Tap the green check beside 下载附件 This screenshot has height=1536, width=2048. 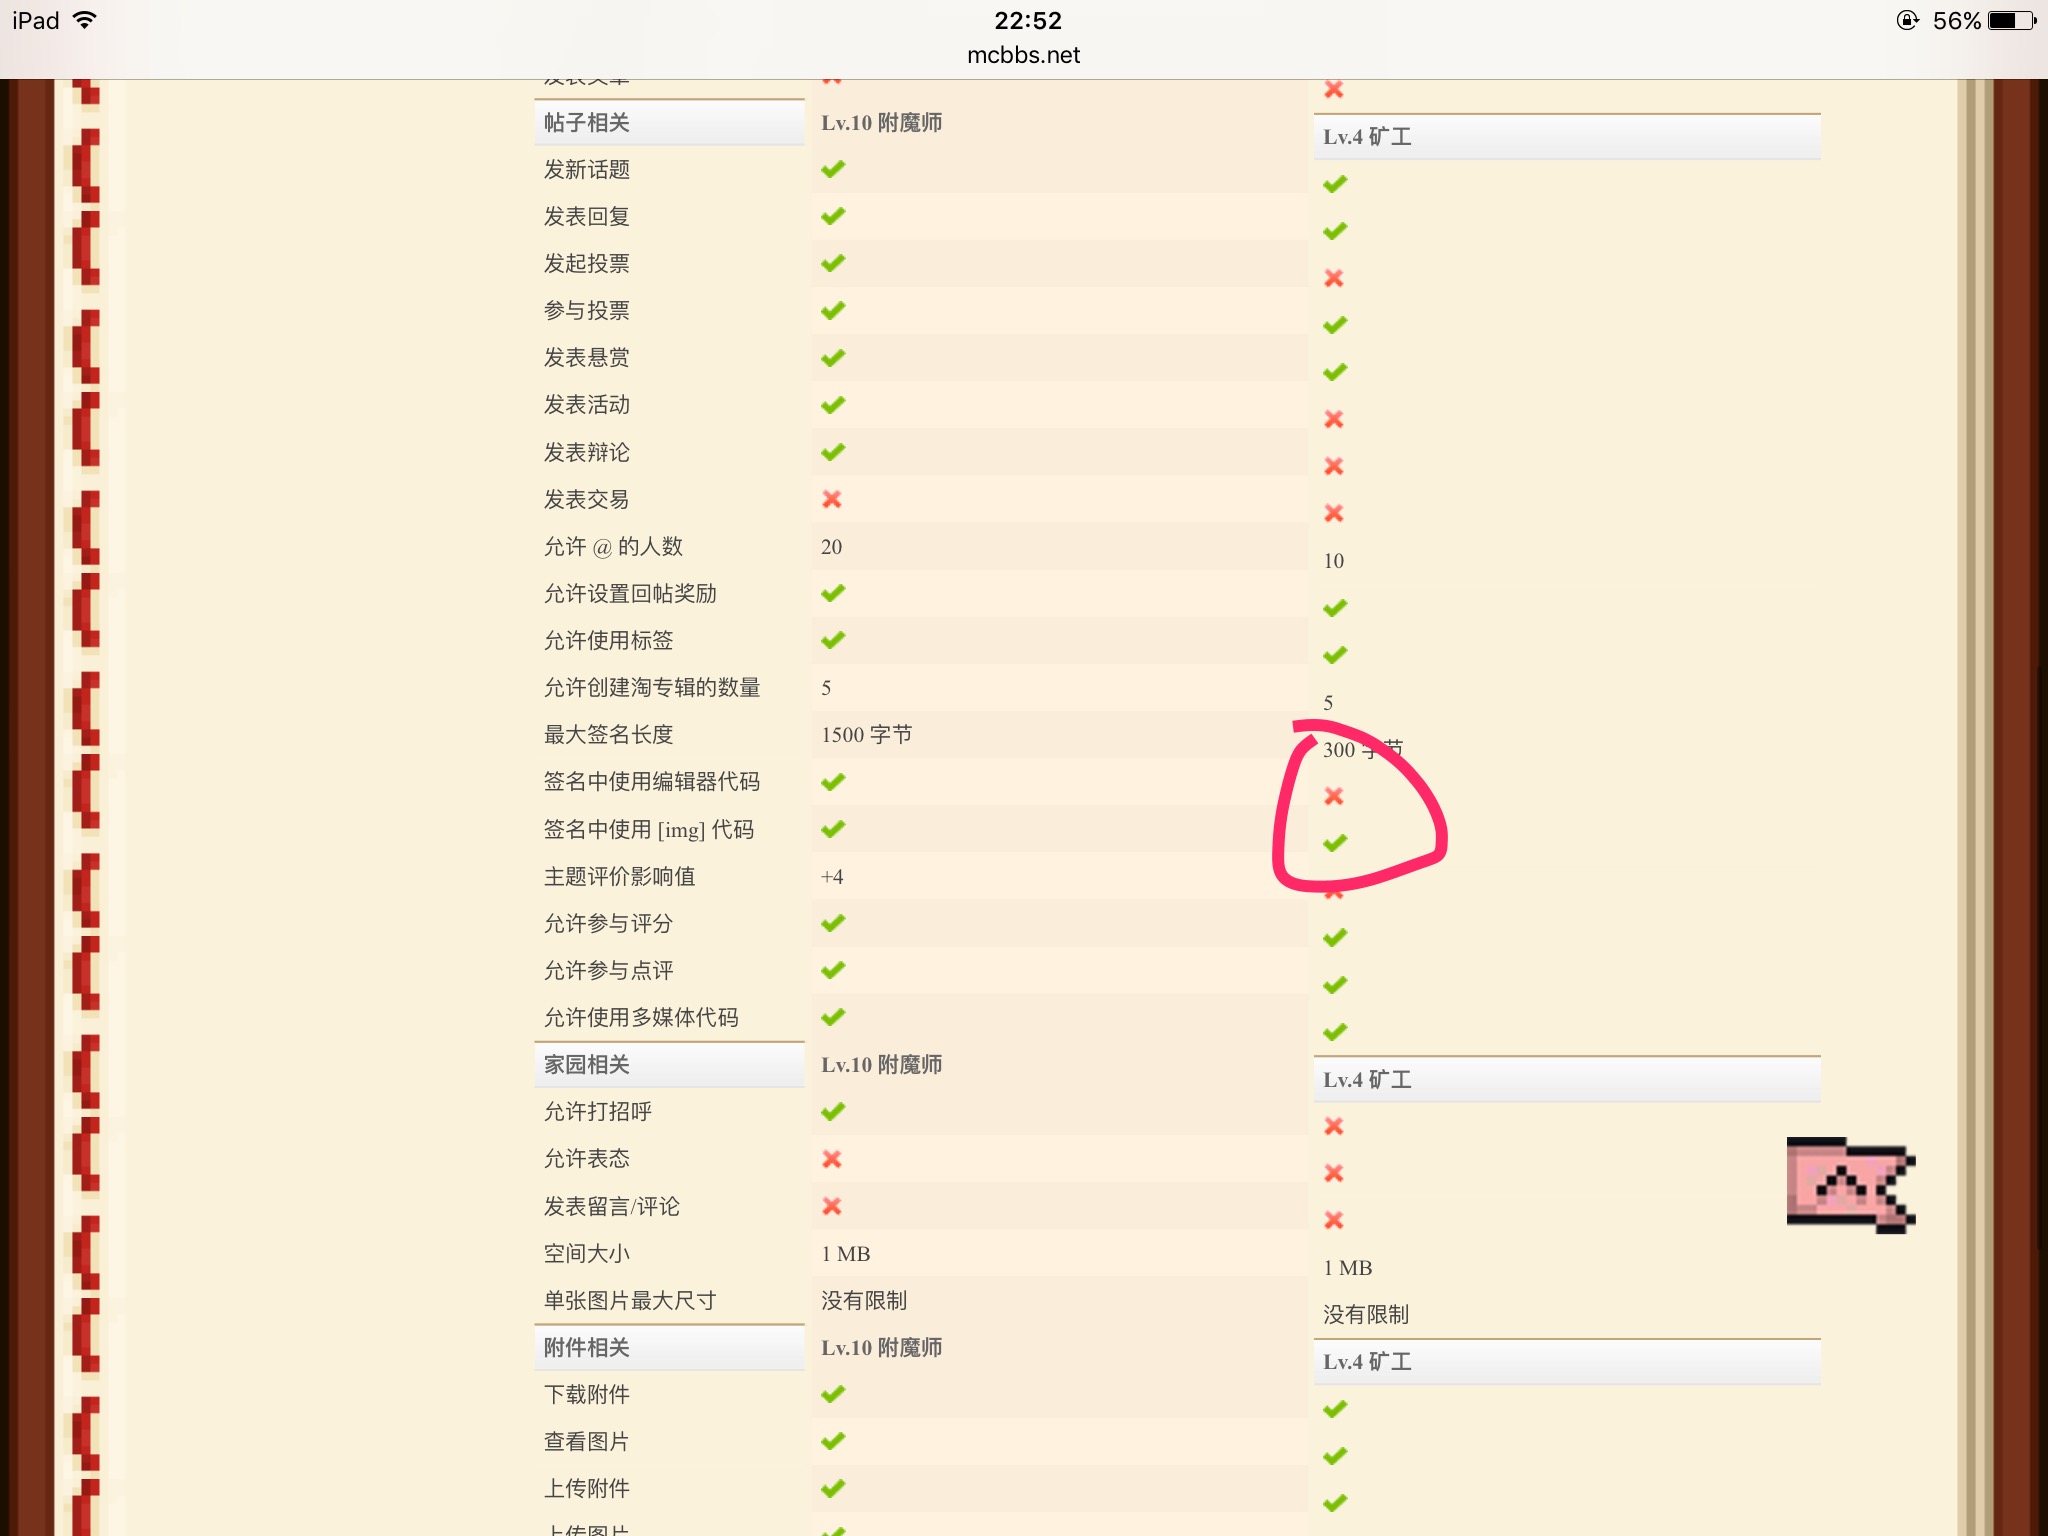[x=833, y=1394]
